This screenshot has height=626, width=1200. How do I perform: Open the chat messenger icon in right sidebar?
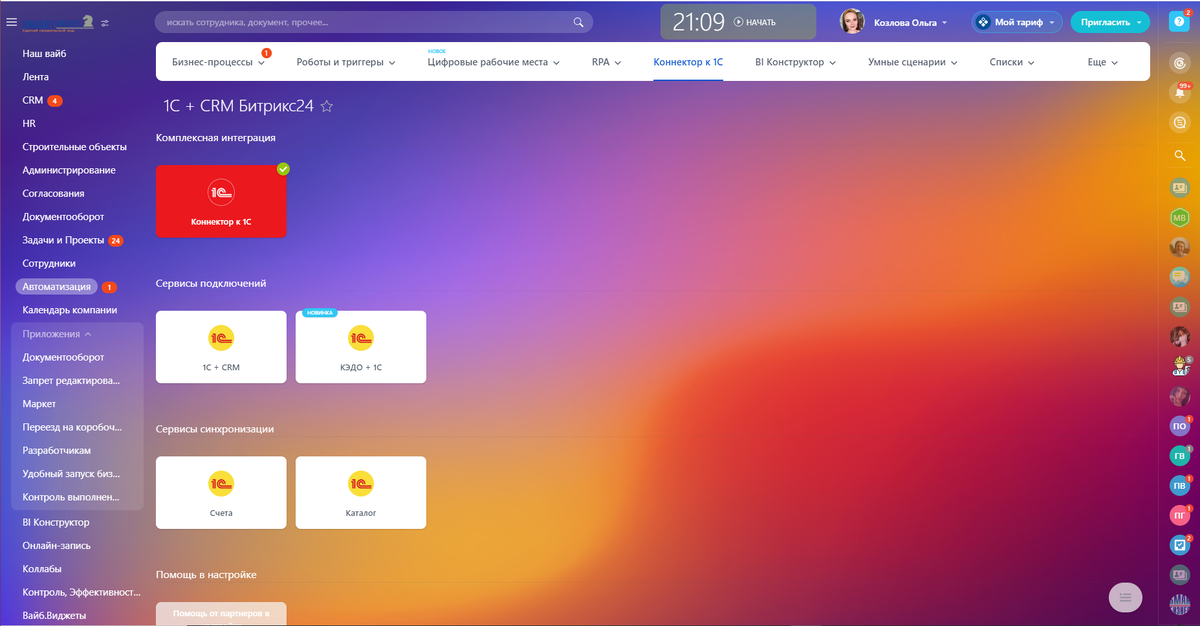(1180, 123)
